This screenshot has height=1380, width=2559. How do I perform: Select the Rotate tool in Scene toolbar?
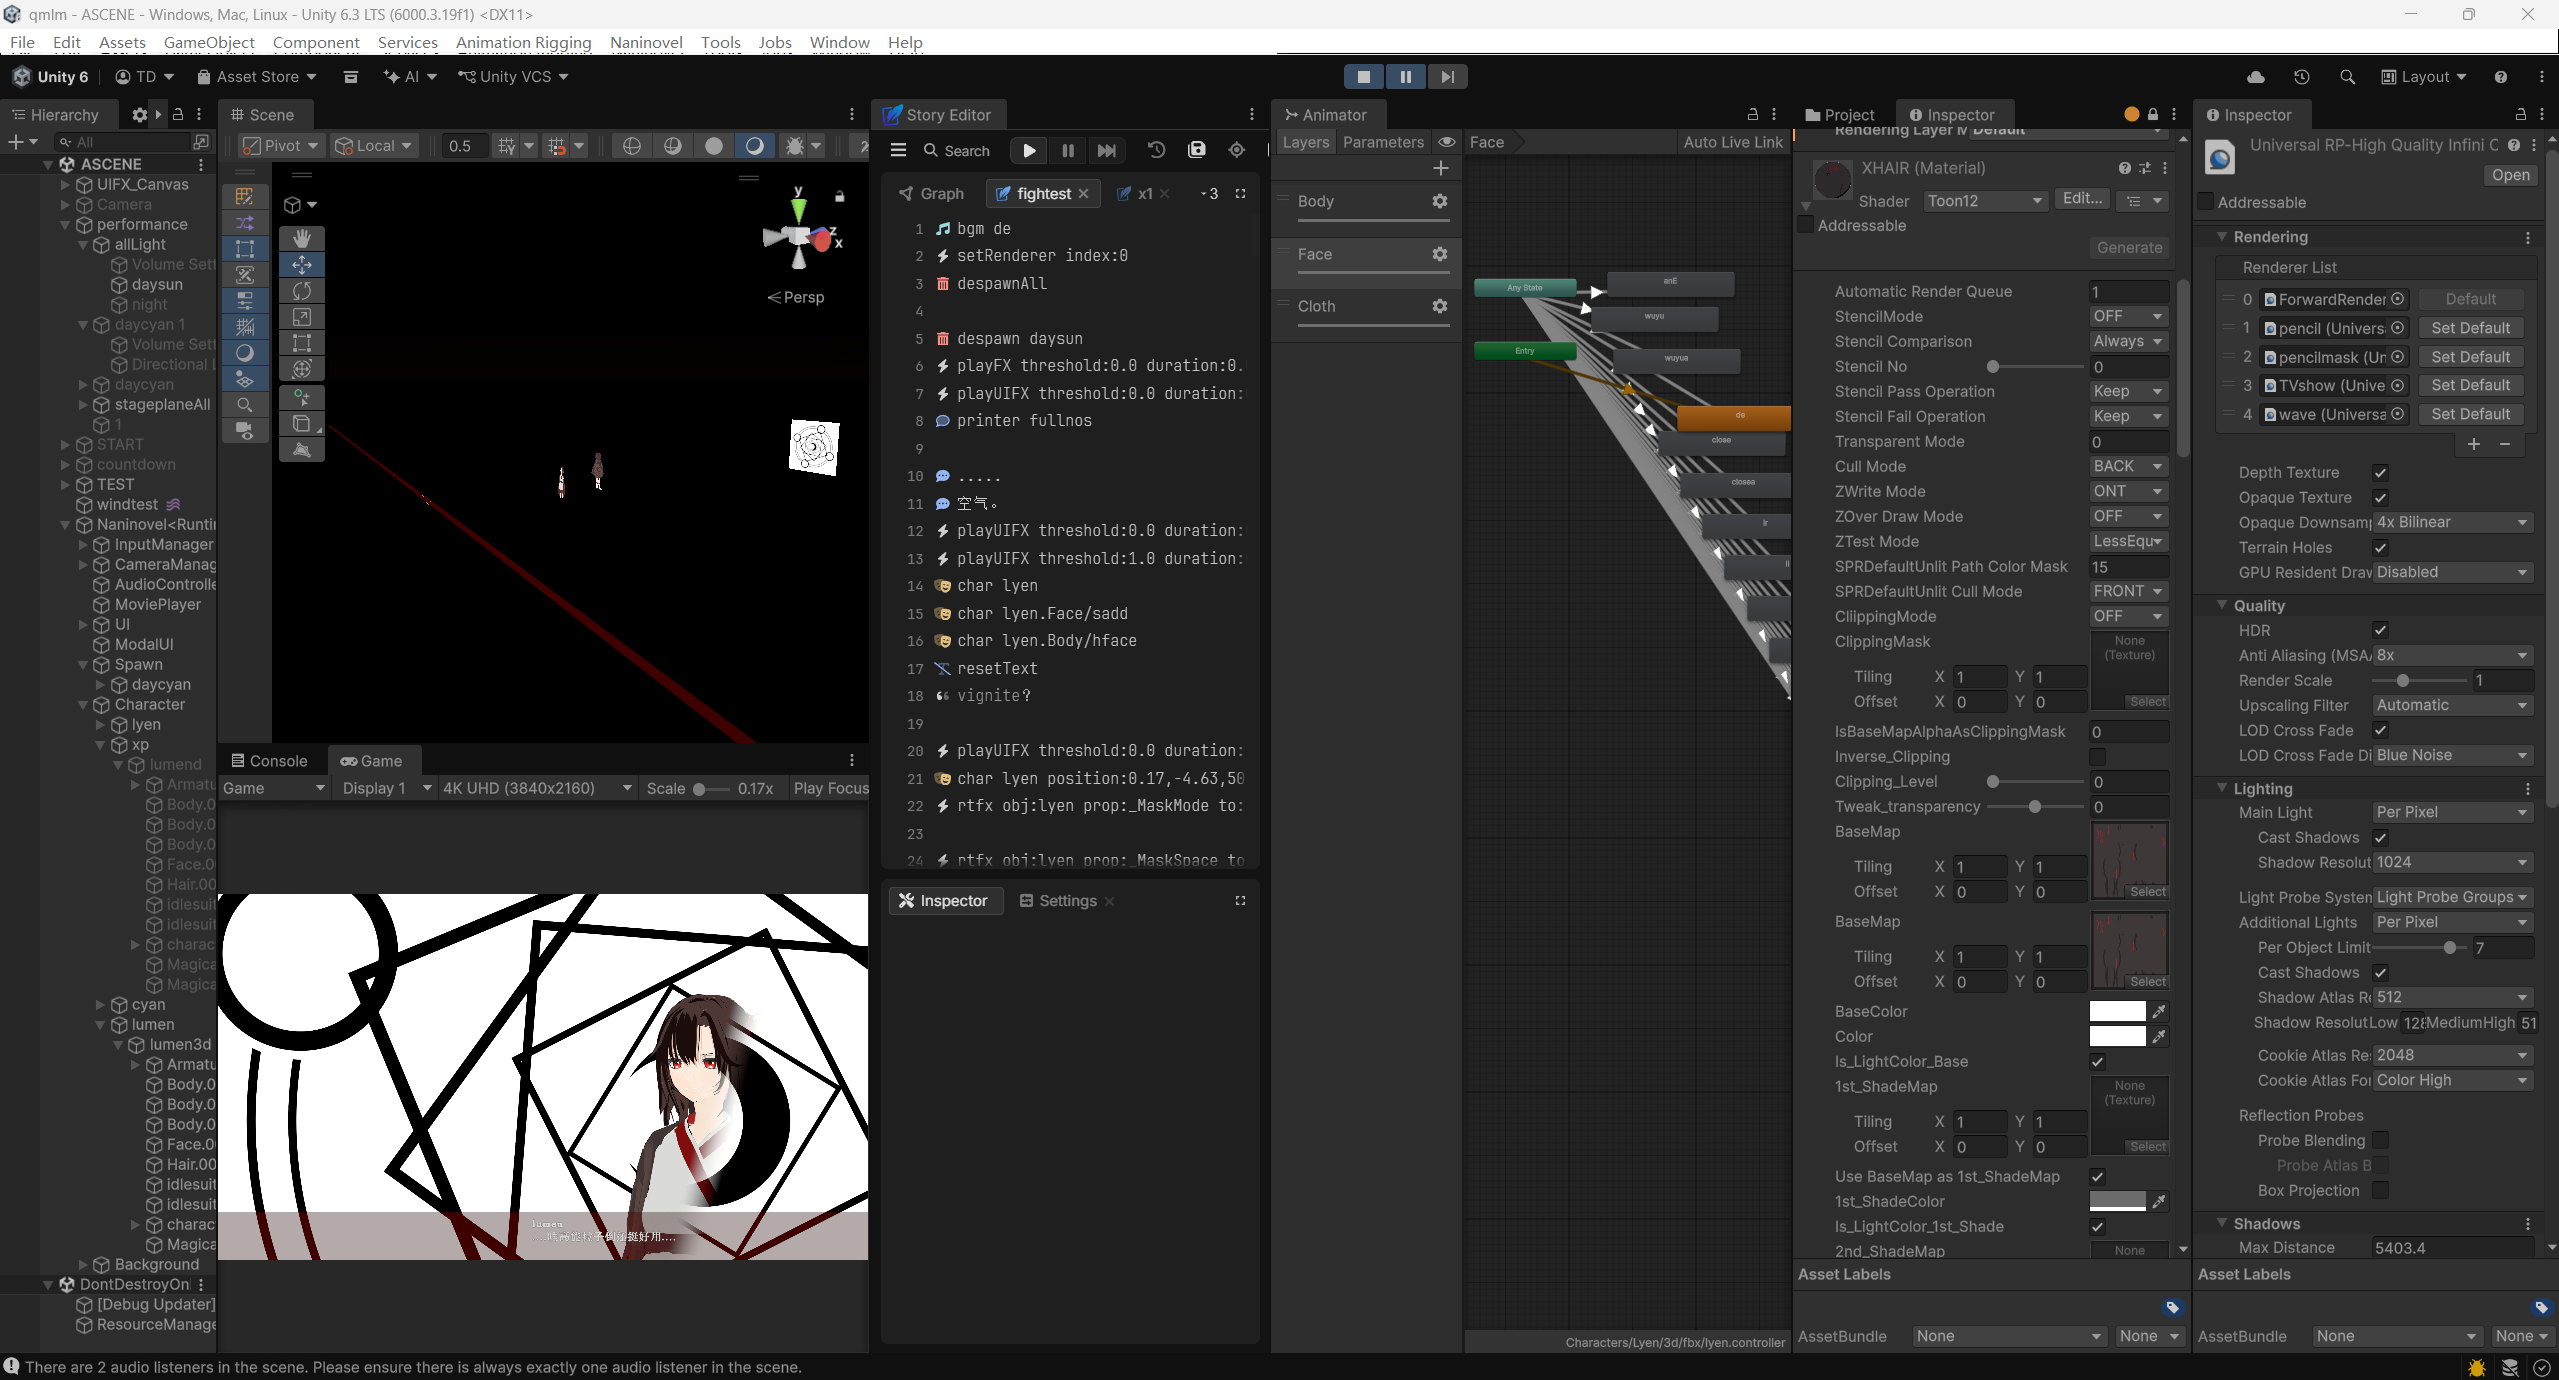pos(302,290)
